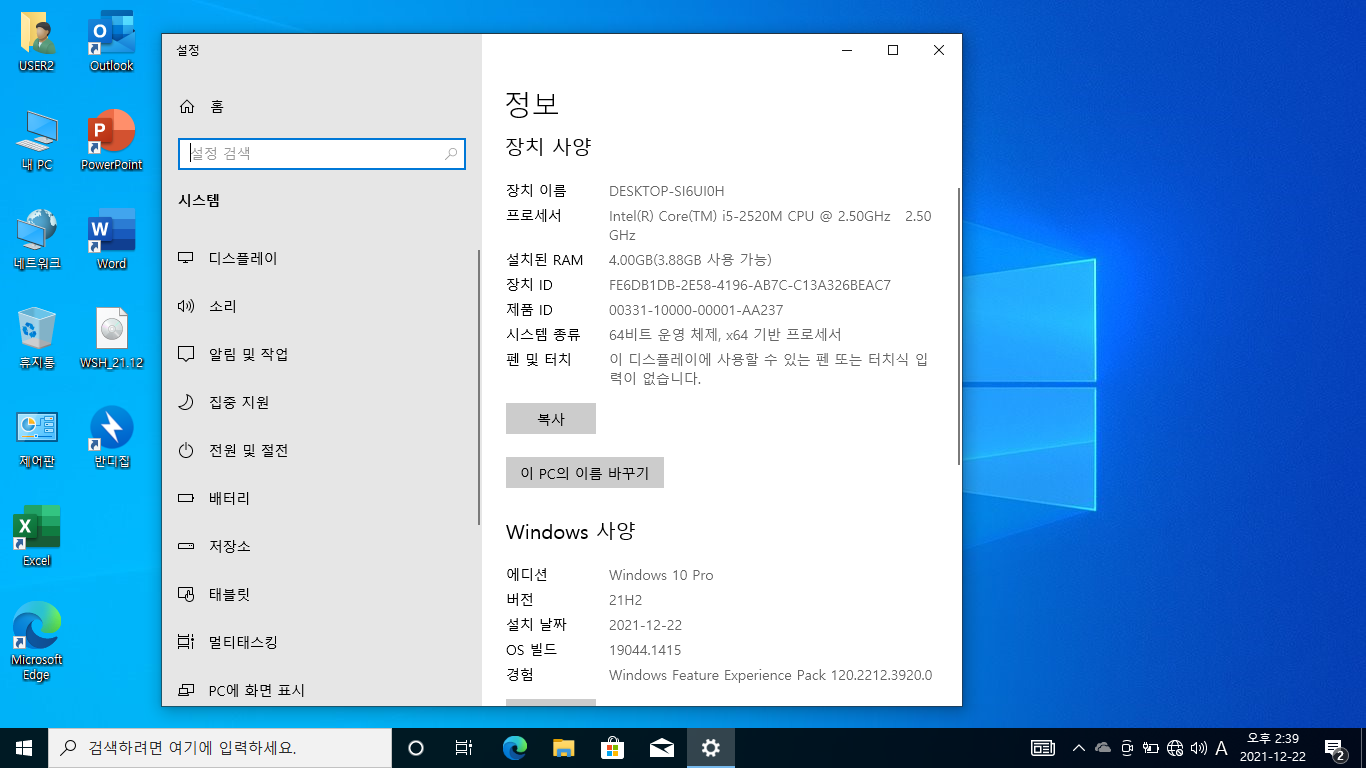Open the Mail app from the taskbar
Image resolution: width=1366 pixels, height=768 pixels.
[661, 748]
